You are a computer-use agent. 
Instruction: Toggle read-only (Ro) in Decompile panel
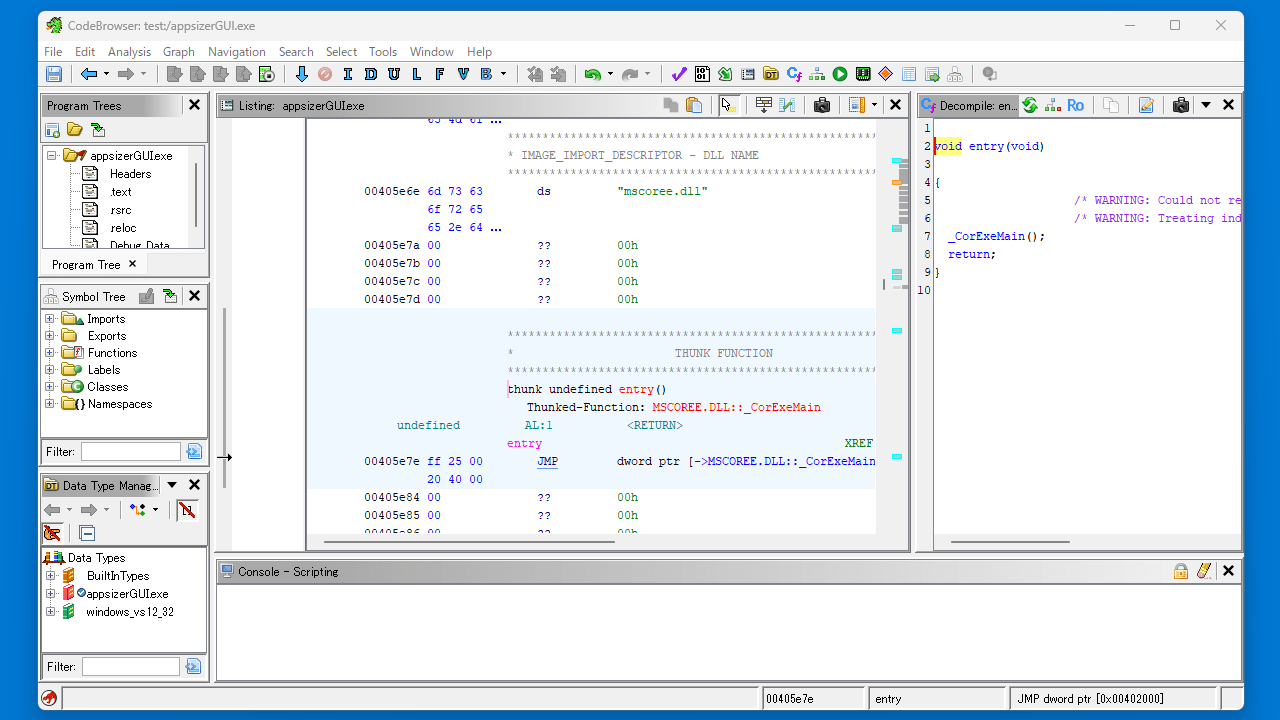tap(1076, 105)
